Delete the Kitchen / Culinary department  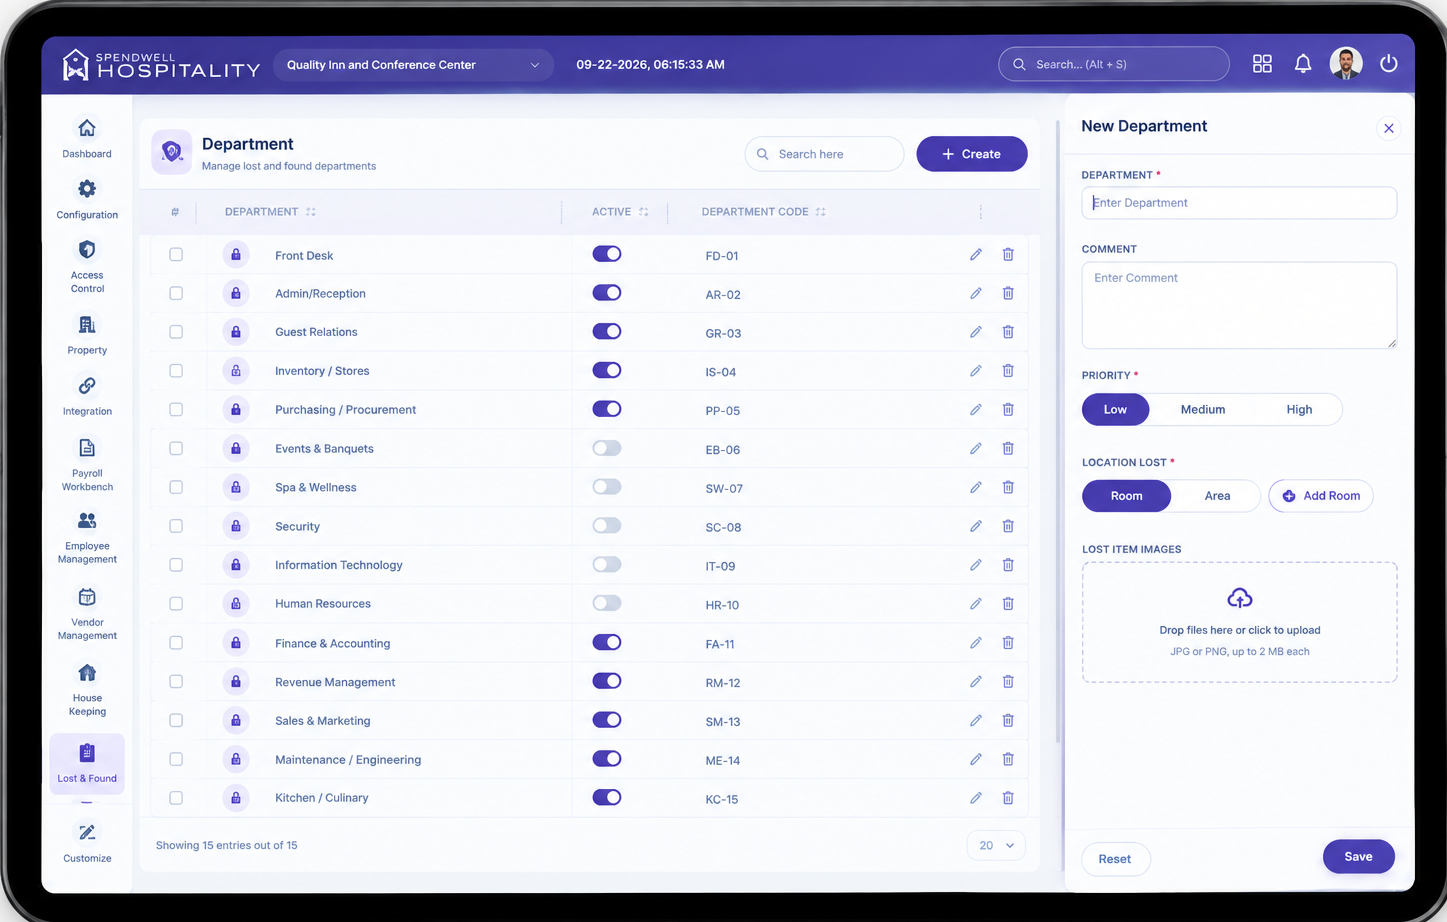(x=1008, y=798)
